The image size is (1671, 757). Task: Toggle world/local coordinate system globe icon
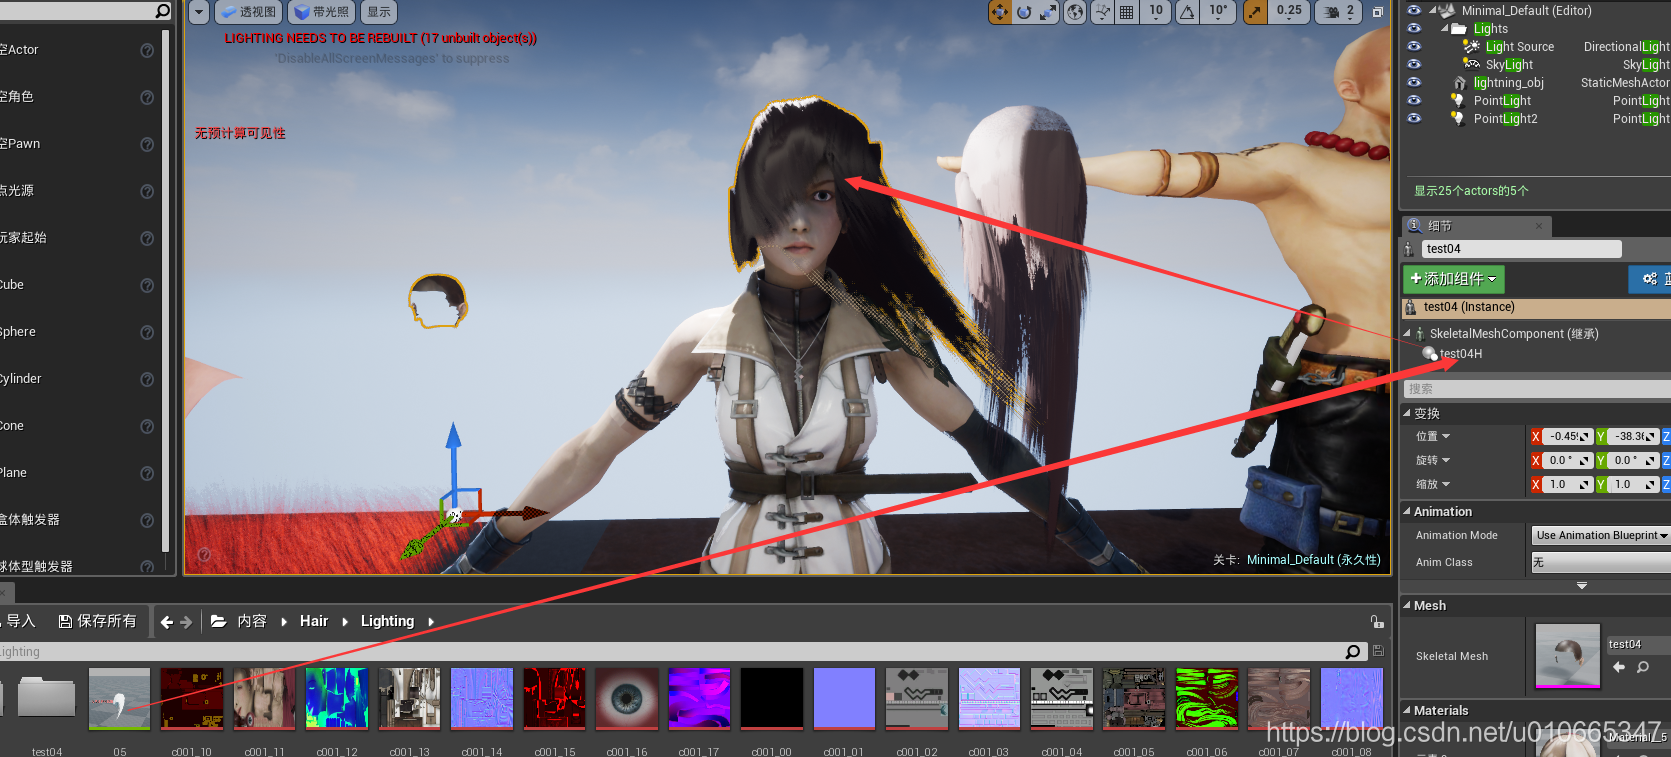[x=1075, y=12]
